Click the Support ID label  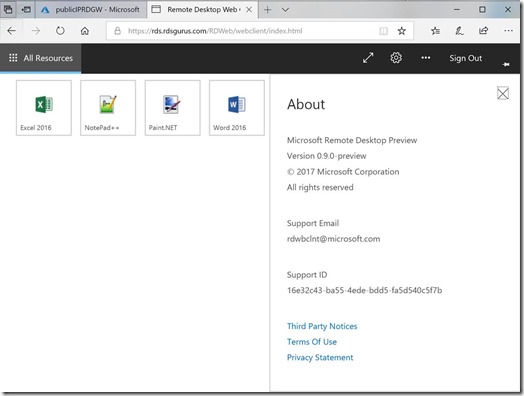(x=307, y=275)
